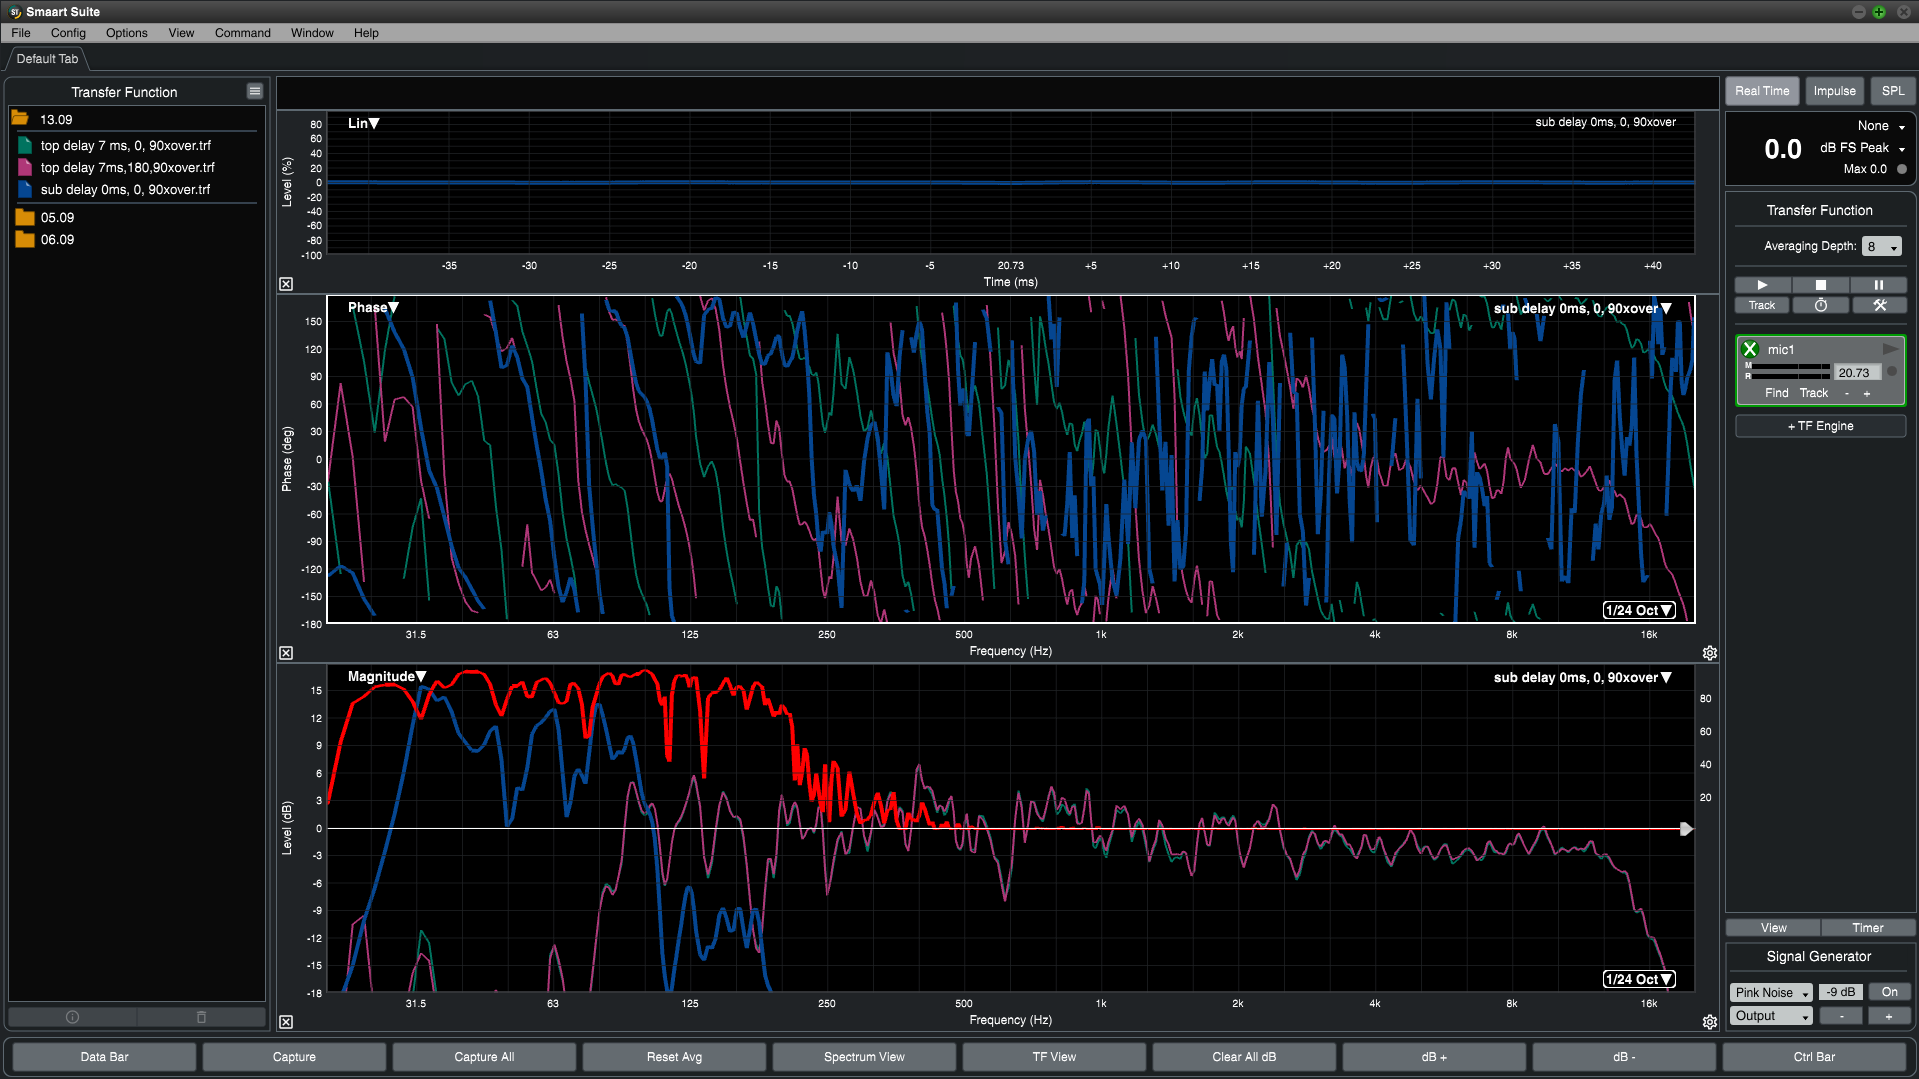Select the 05.09 folder
Screen dimensions: 1919x1079
click(46, 217)
